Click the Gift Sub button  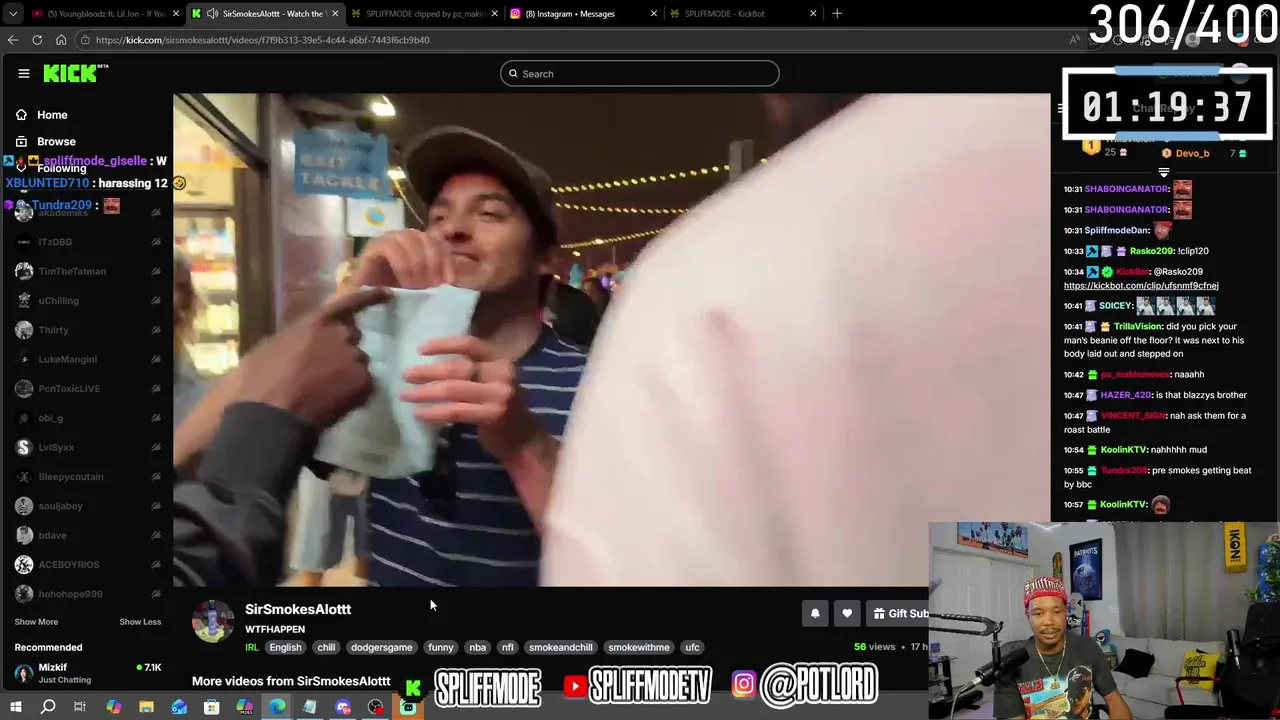coord(899,614)
